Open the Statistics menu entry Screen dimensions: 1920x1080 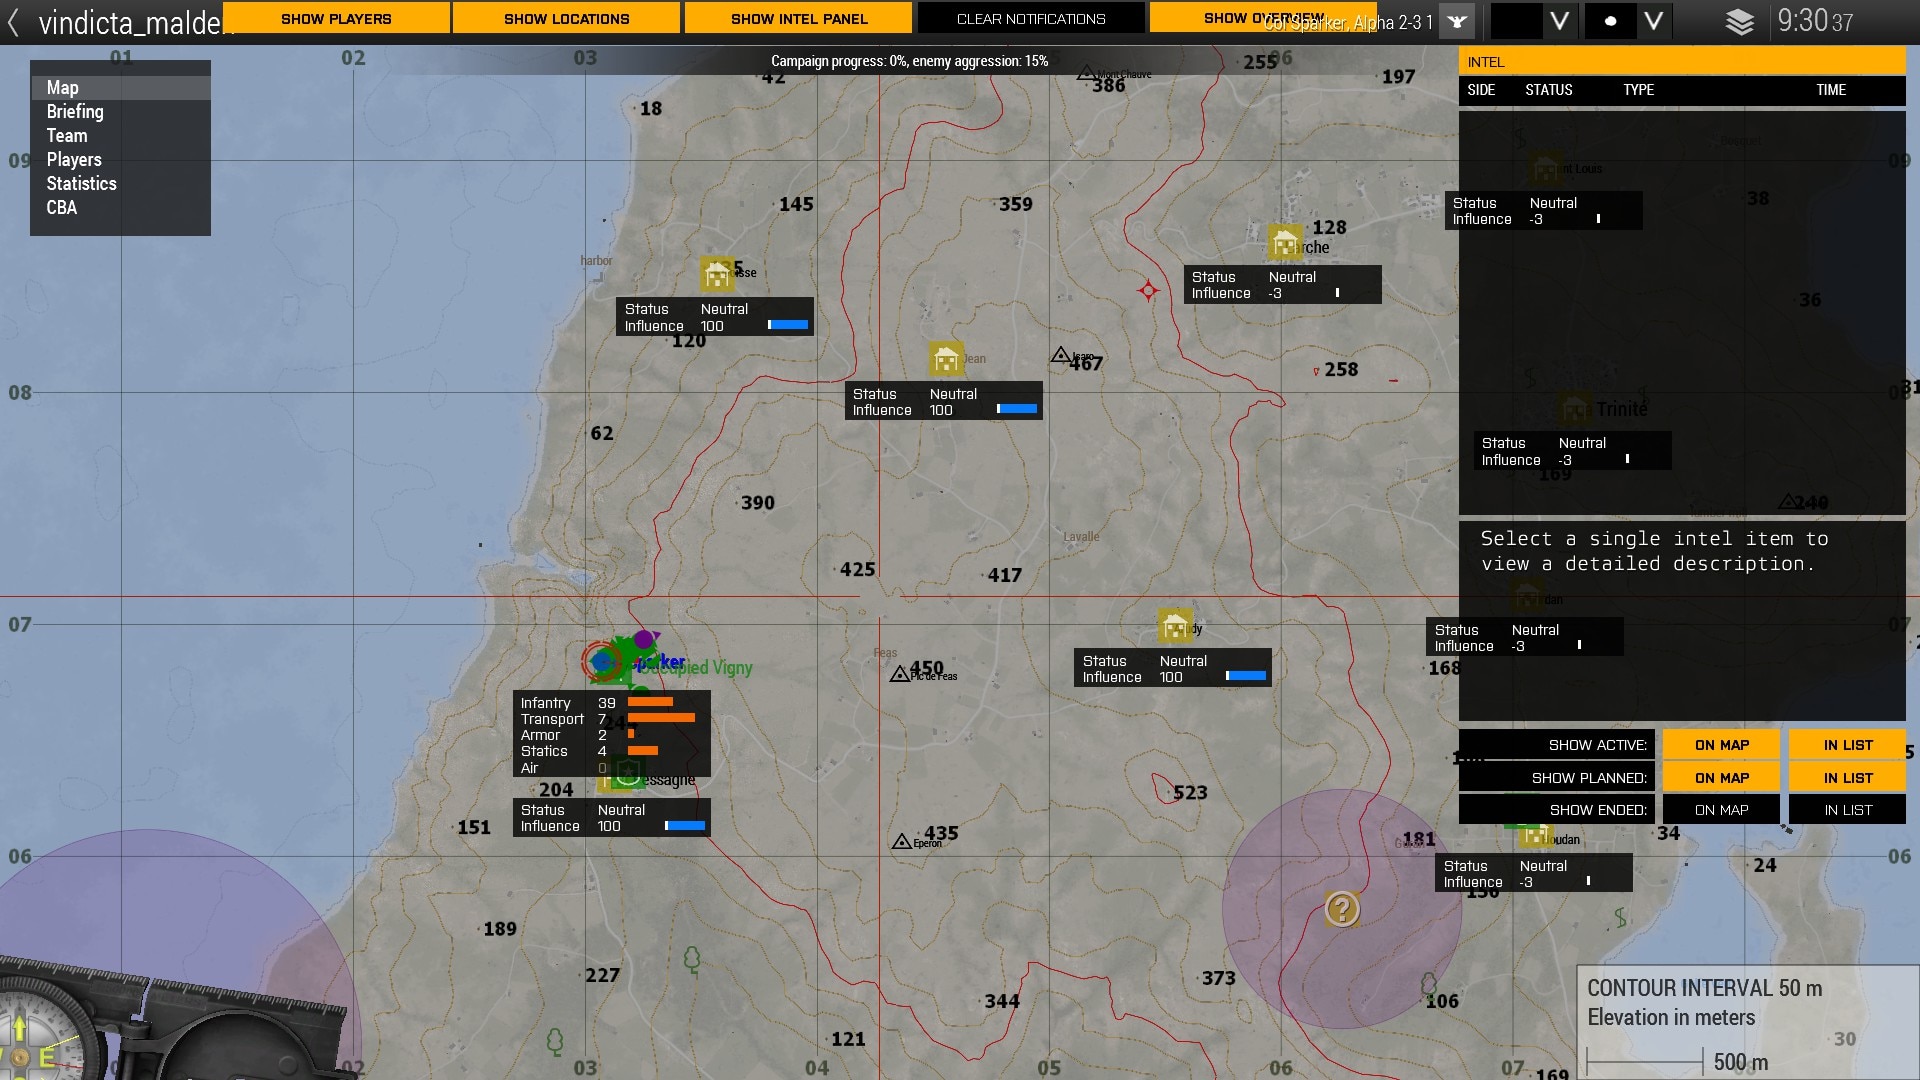click(x=81, y=184)
